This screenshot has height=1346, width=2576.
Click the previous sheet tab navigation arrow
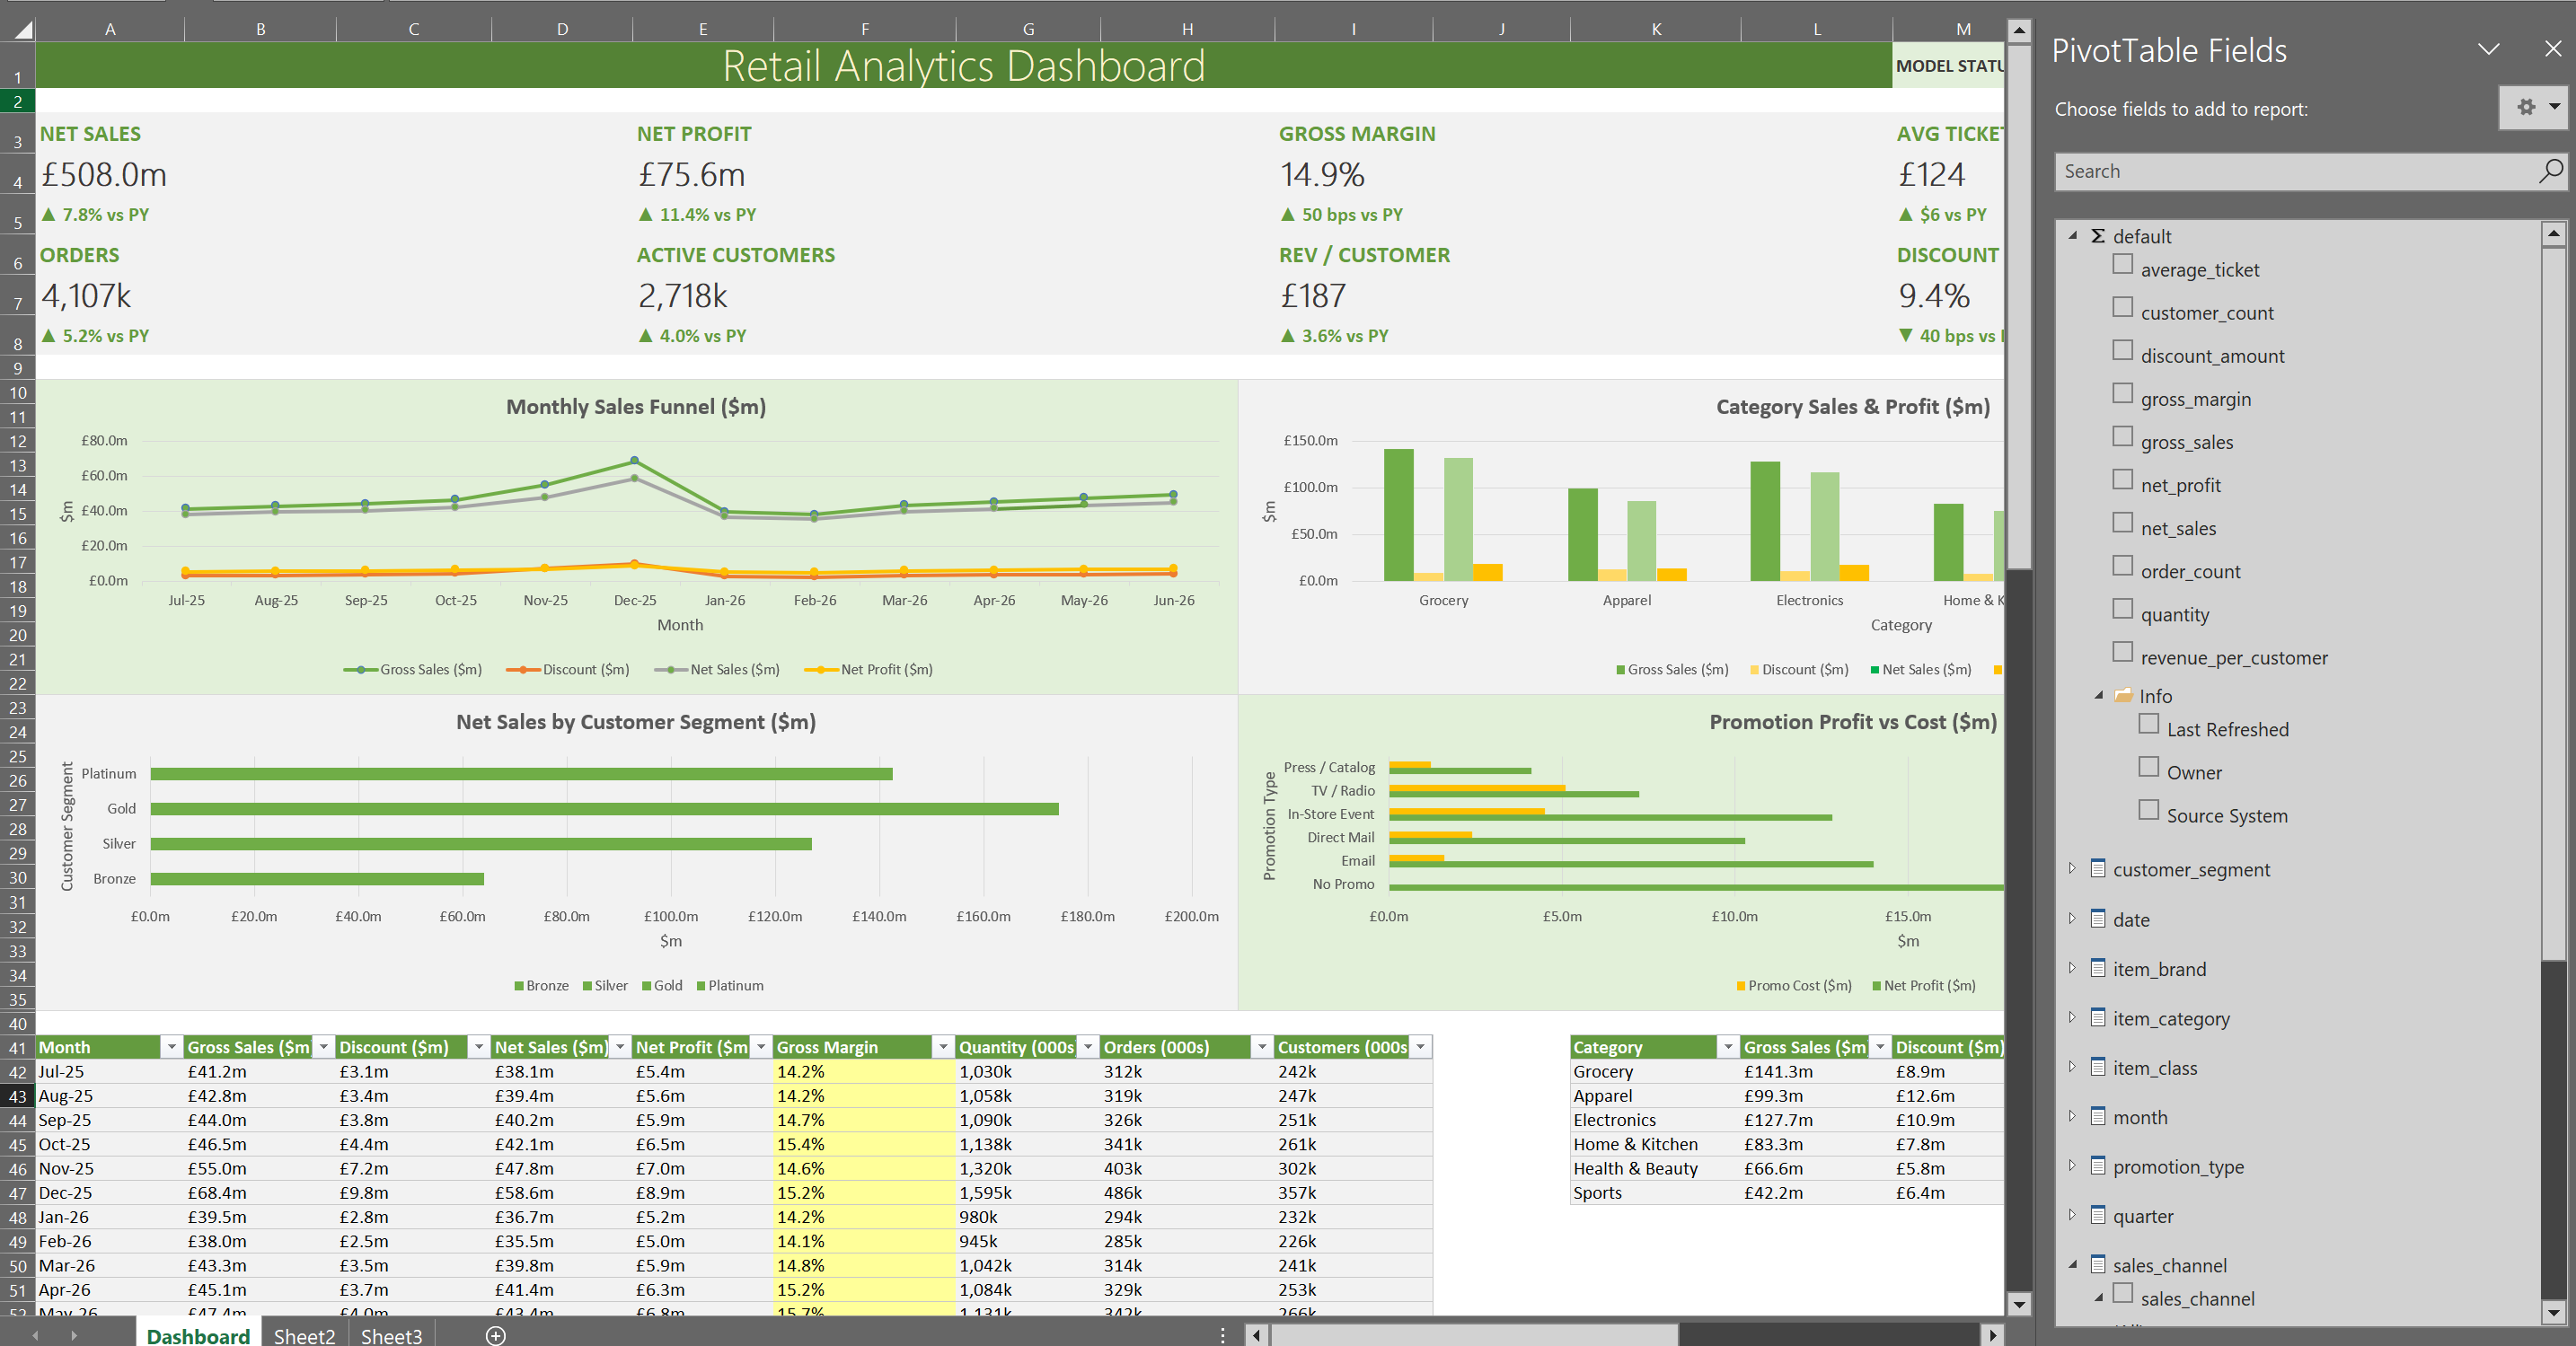point(35,1335)
